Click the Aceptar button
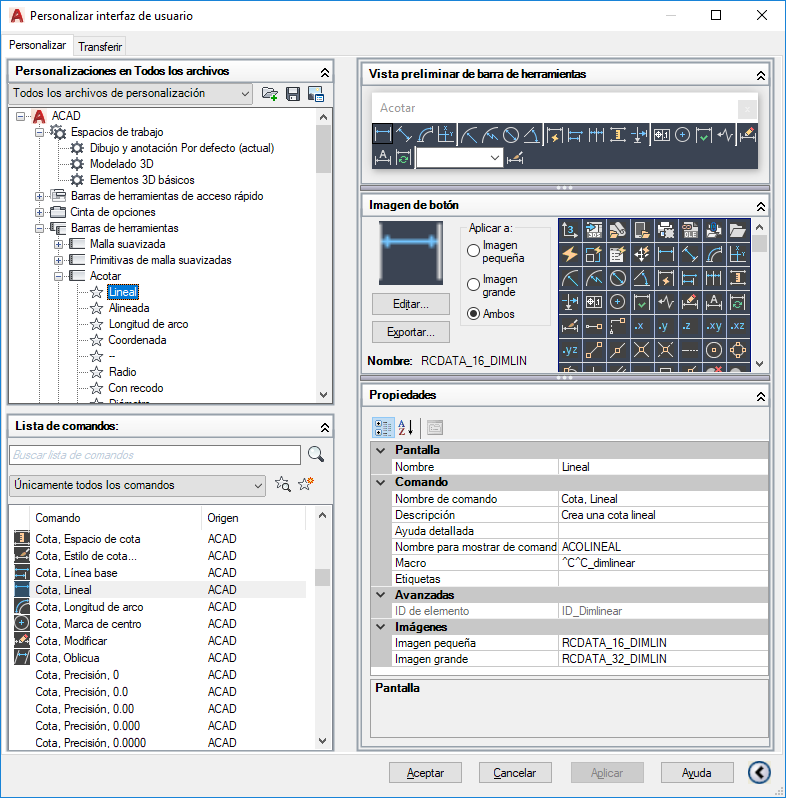The width and height of the screenshot is (786, 798). pos(425,773)
